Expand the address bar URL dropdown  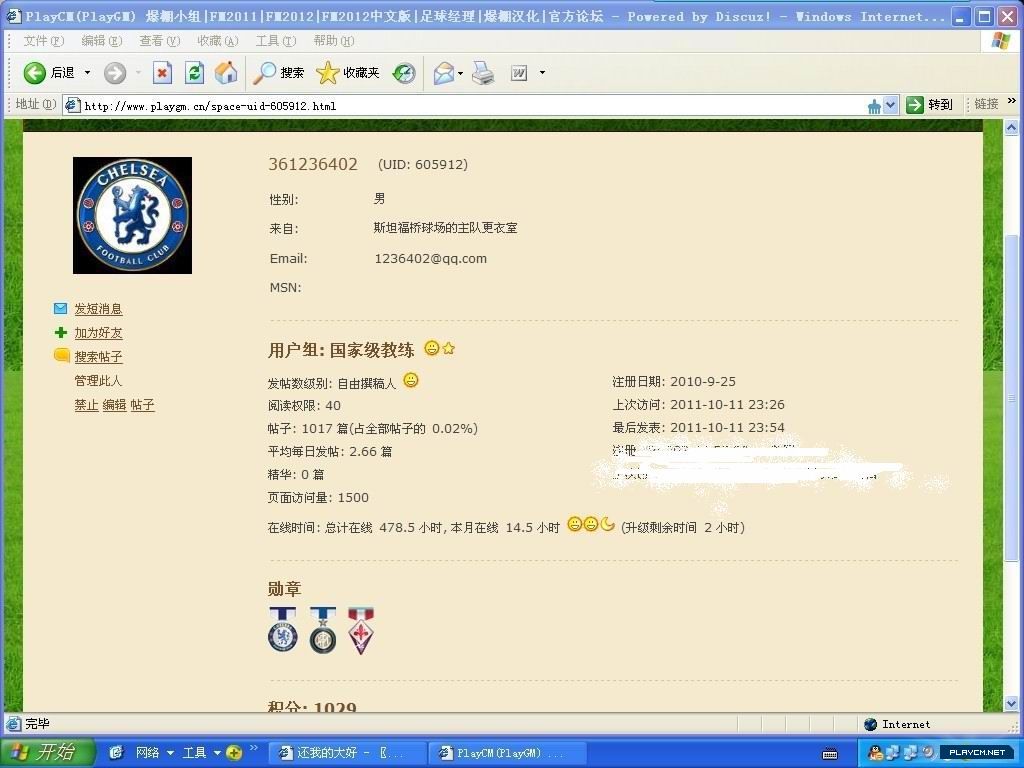(888, 105)
